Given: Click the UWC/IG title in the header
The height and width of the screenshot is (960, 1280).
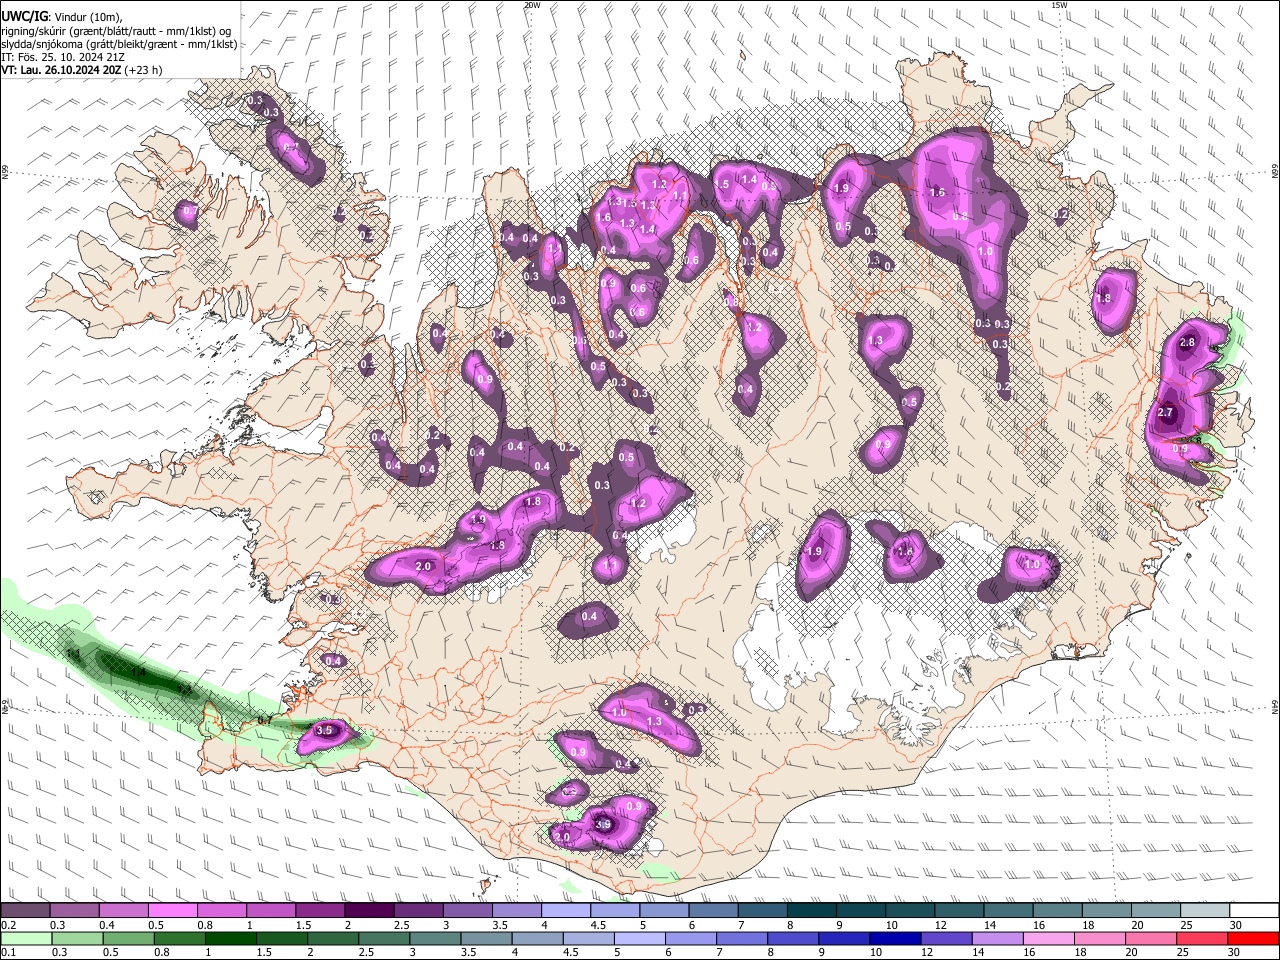Looking at the screenshot, I should pos(25,17).
